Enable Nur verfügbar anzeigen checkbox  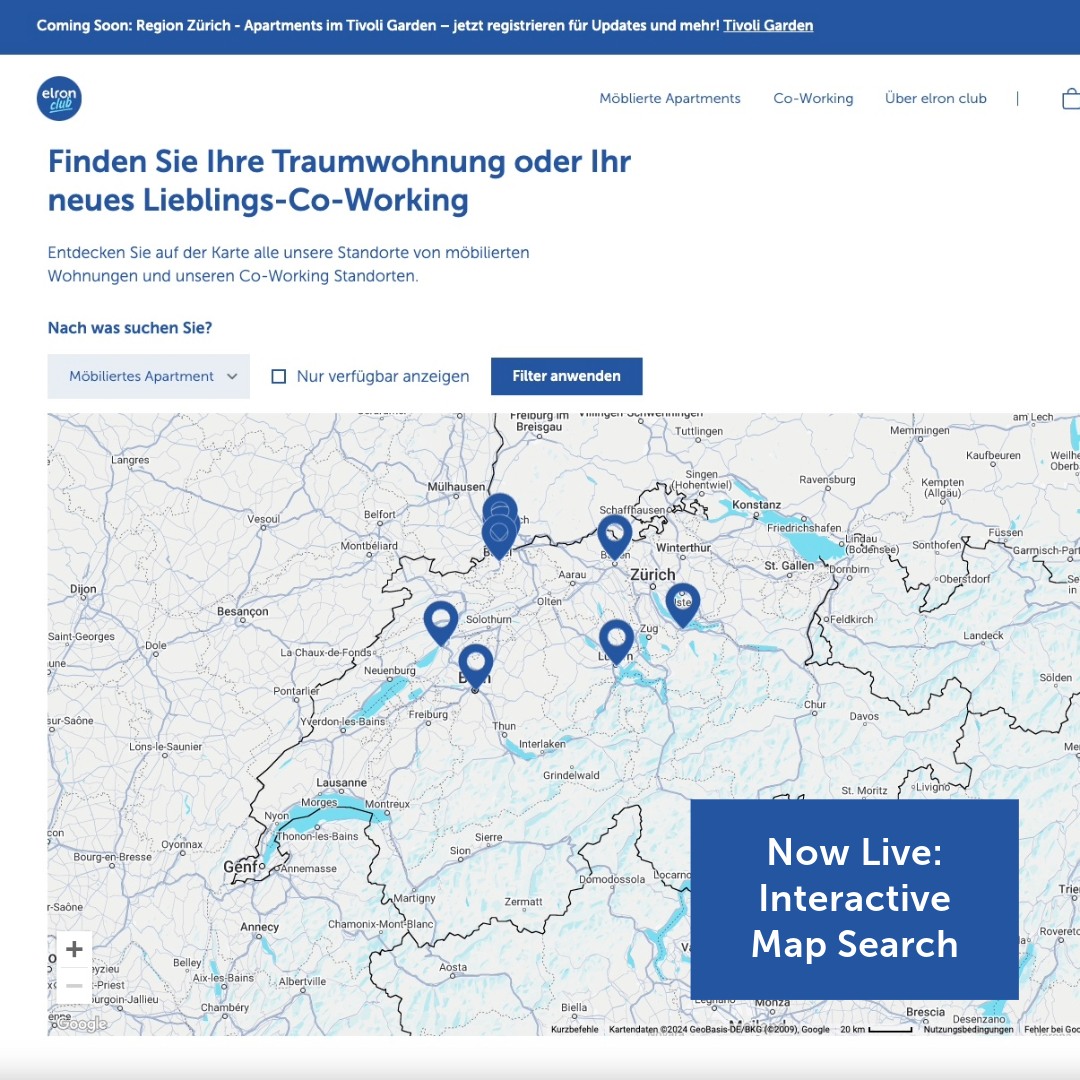pyautogui.click(x=279, y=376)
